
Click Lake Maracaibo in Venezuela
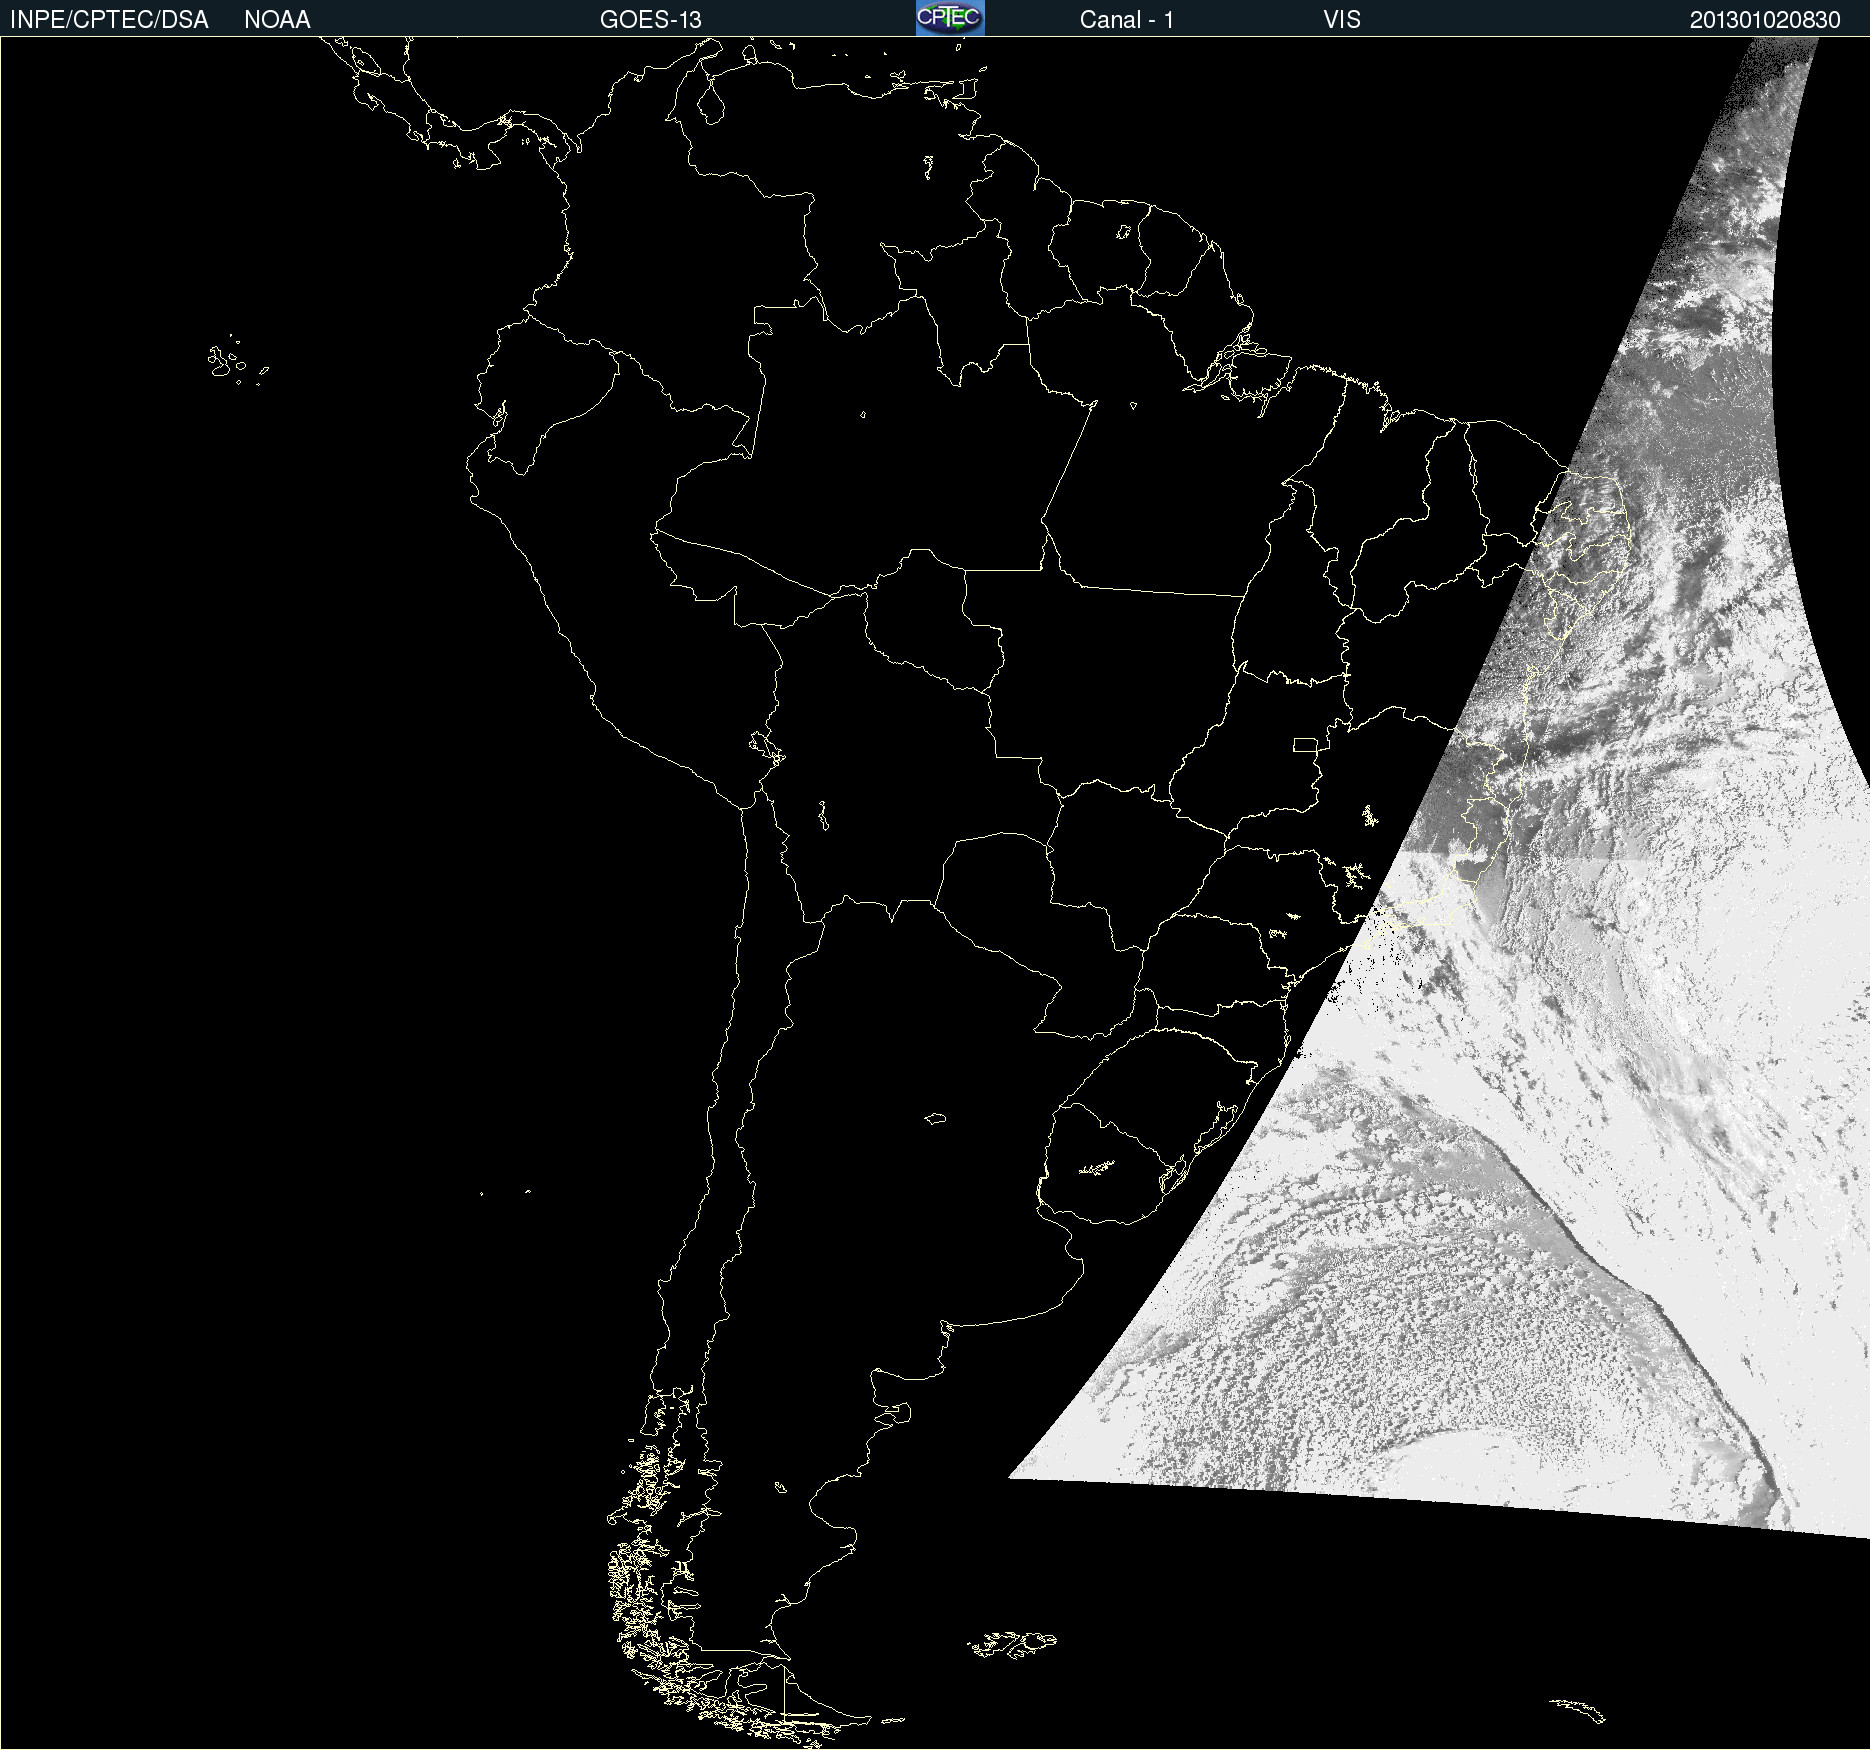(x=711, y=101)
